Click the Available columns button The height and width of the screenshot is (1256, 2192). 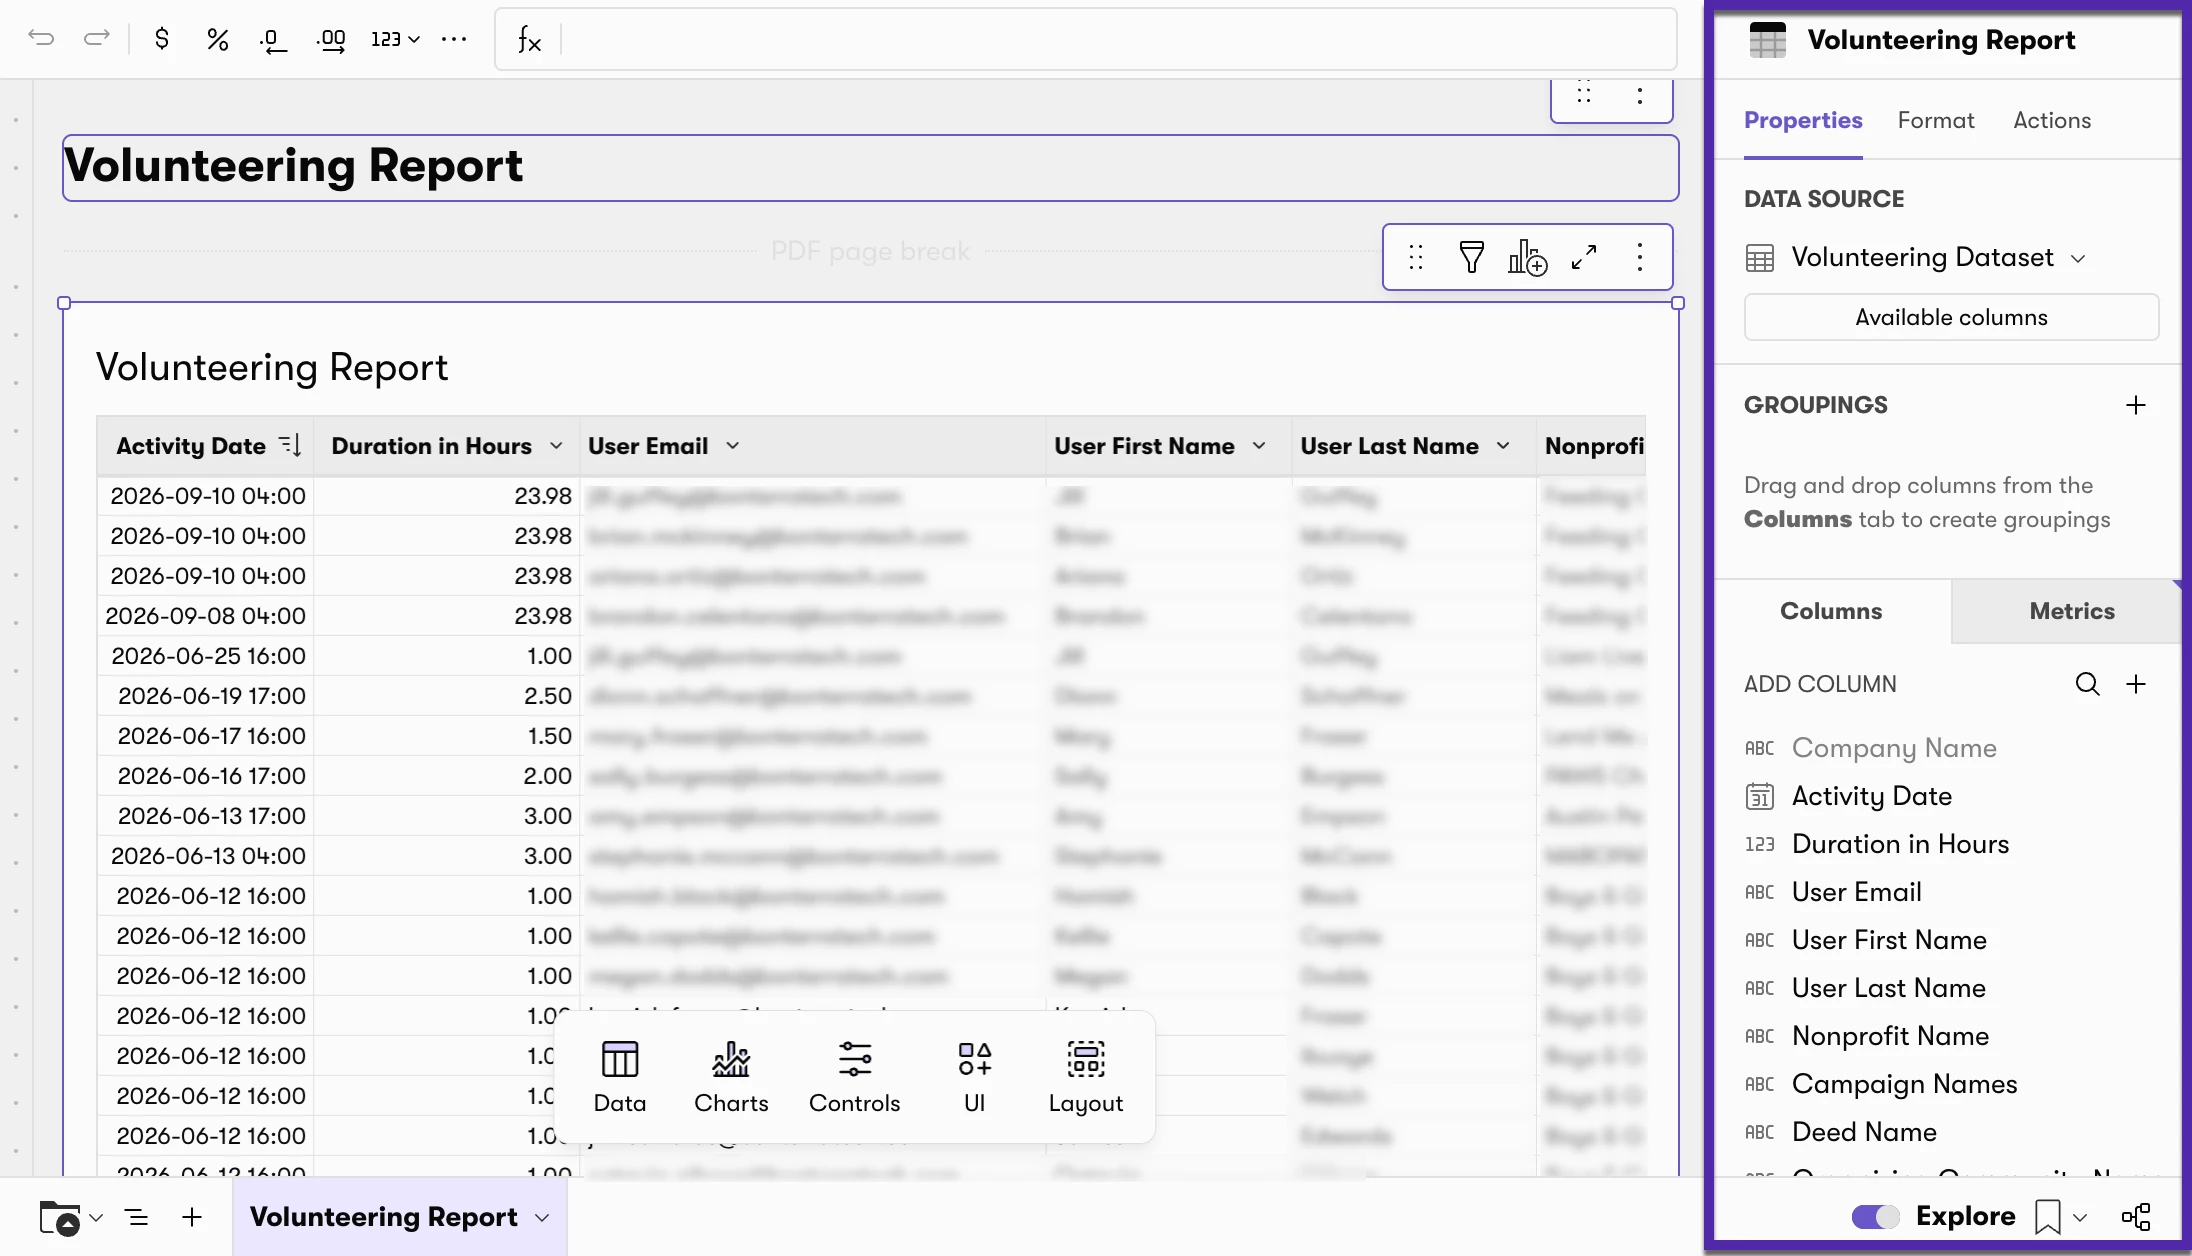tap(1951, 317)
